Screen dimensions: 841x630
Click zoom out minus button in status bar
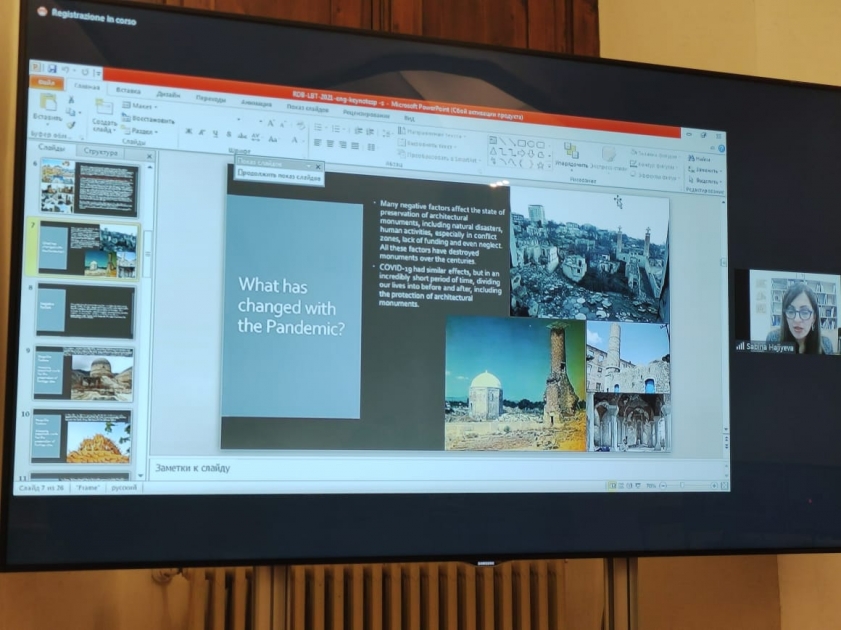coord(663,485)
